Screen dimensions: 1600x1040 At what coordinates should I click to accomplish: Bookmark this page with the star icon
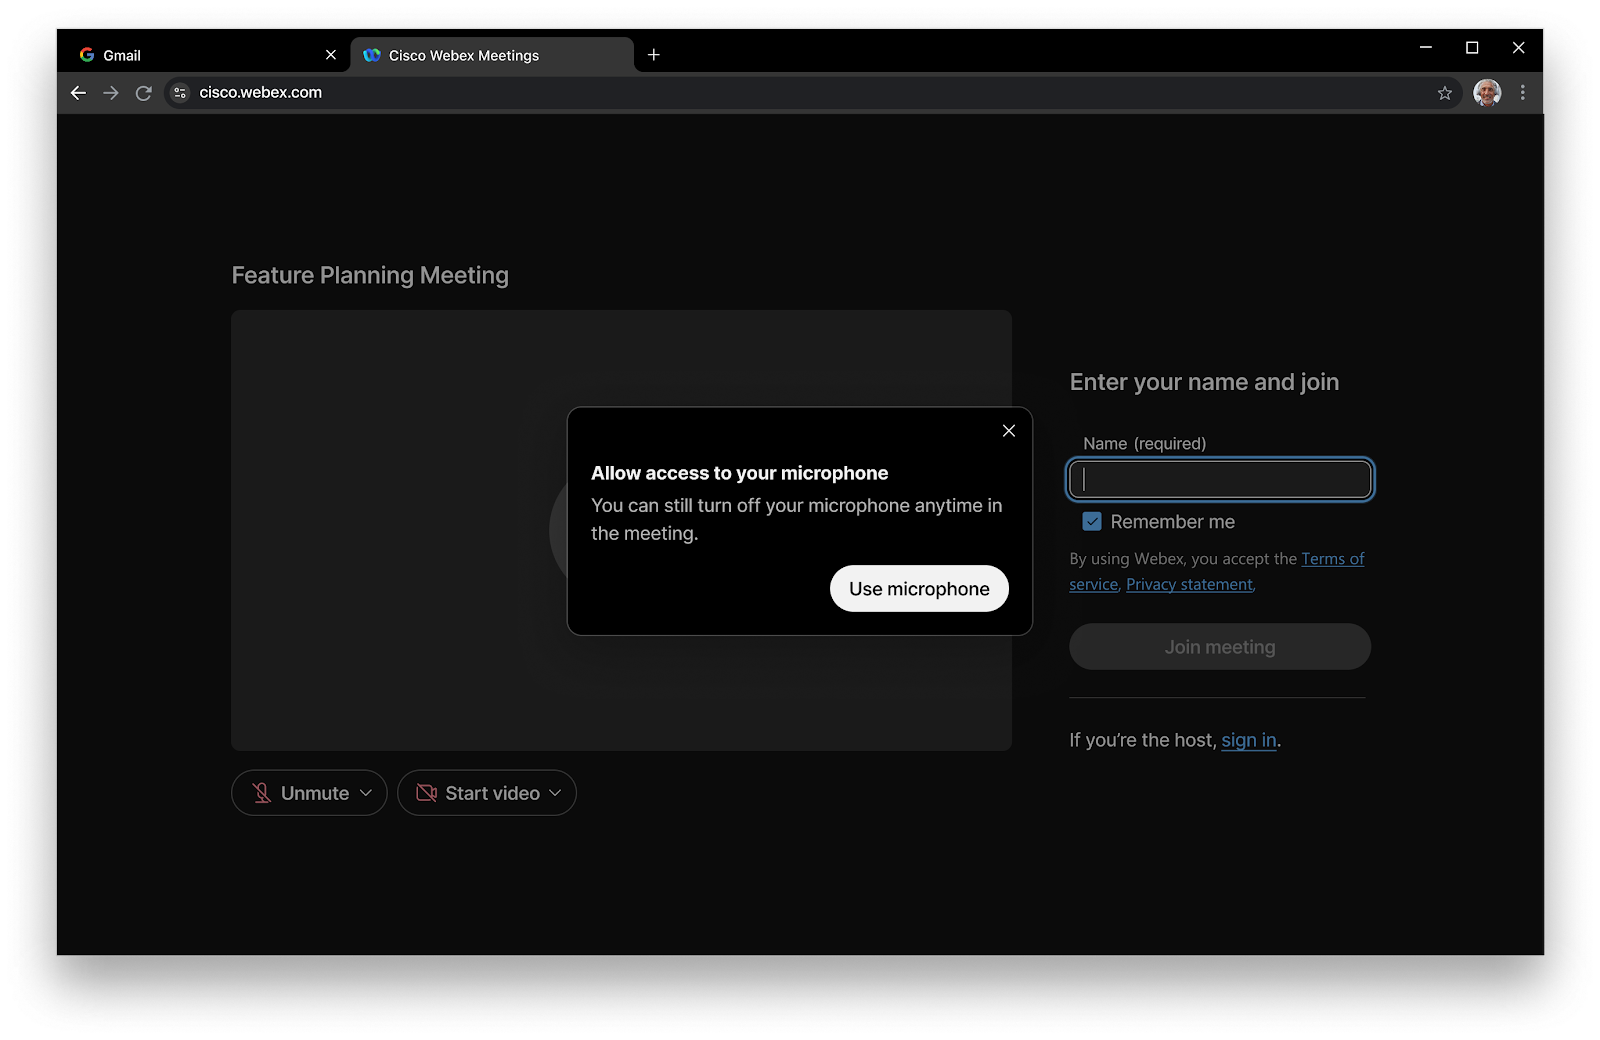tap(1444, 92)
